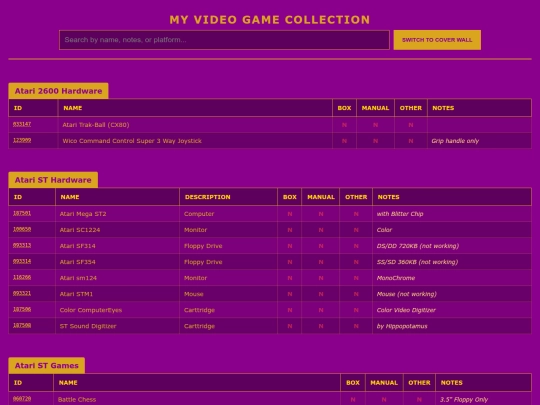Click the 'Carttridge' description for Color ComputerEyes

[x=199, y=310]
